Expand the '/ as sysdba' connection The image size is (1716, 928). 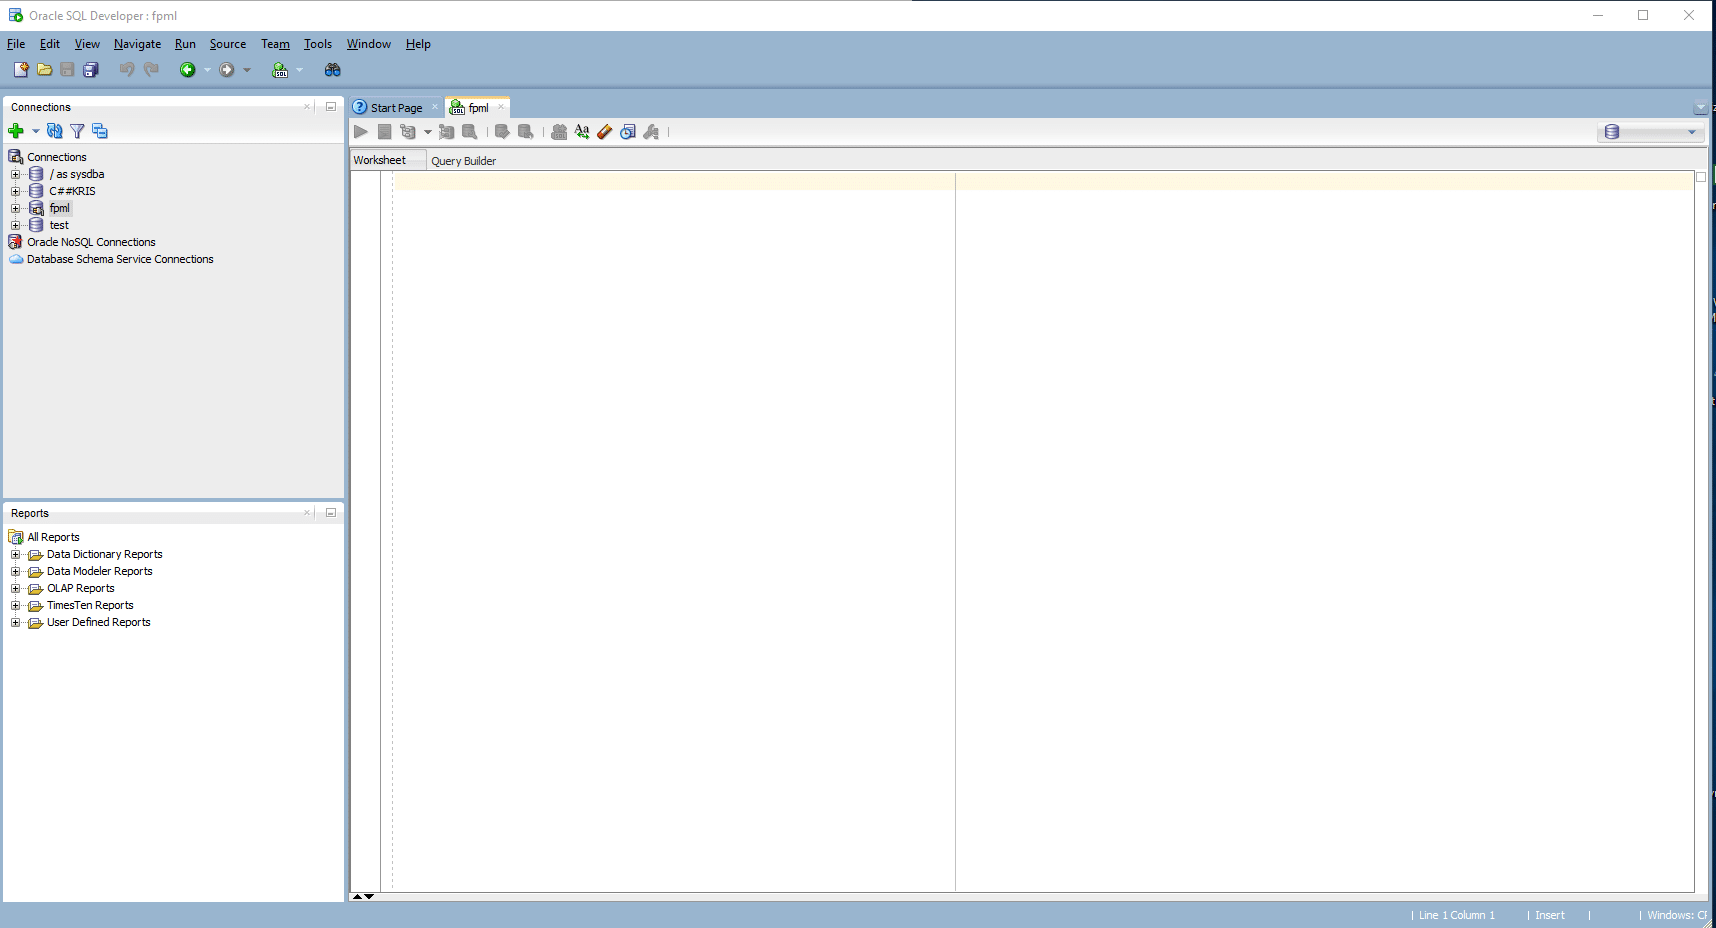16,174
